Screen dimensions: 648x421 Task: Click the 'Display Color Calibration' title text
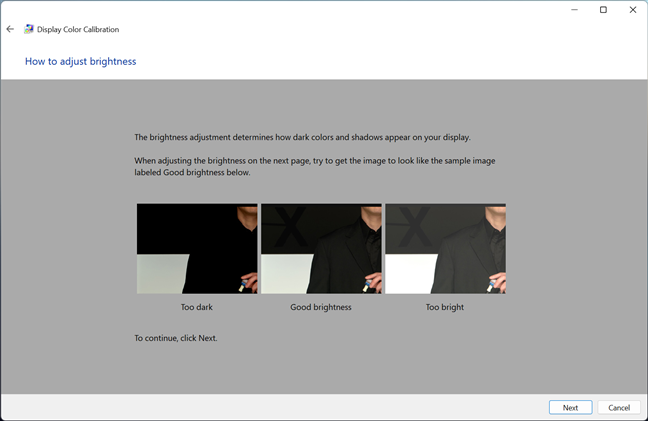click(78, 29)
